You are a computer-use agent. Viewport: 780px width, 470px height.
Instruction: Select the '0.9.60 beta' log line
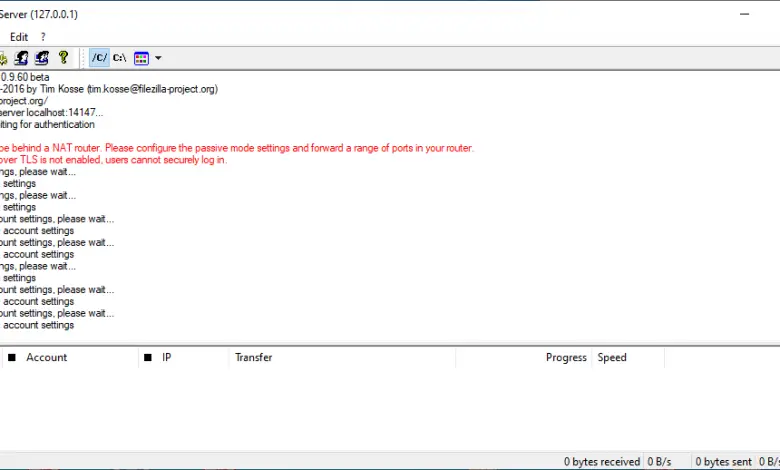tap(25, 77)
